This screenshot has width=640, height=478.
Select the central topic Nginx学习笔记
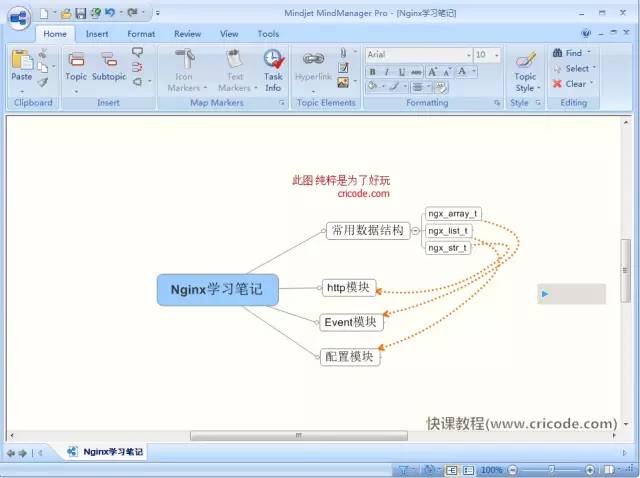coord(218,289)
